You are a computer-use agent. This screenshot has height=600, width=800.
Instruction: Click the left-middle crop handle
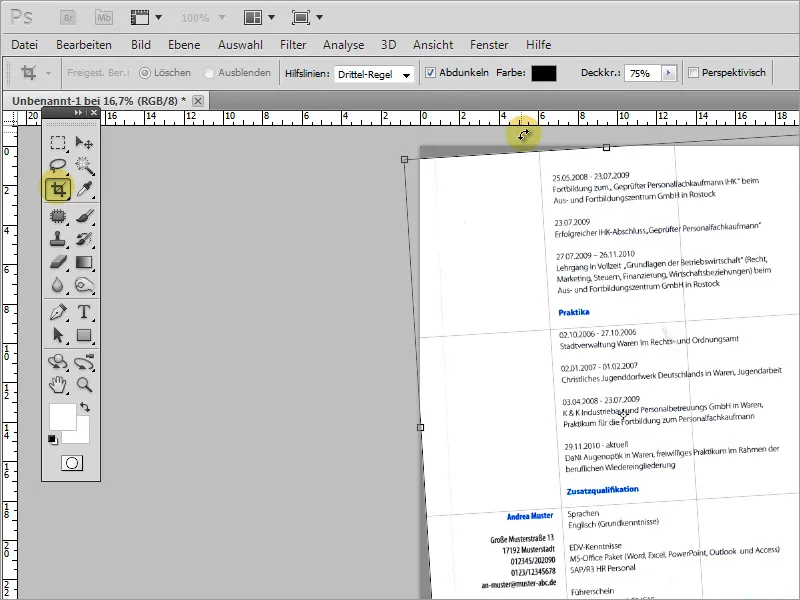click(x=420, y=428)
